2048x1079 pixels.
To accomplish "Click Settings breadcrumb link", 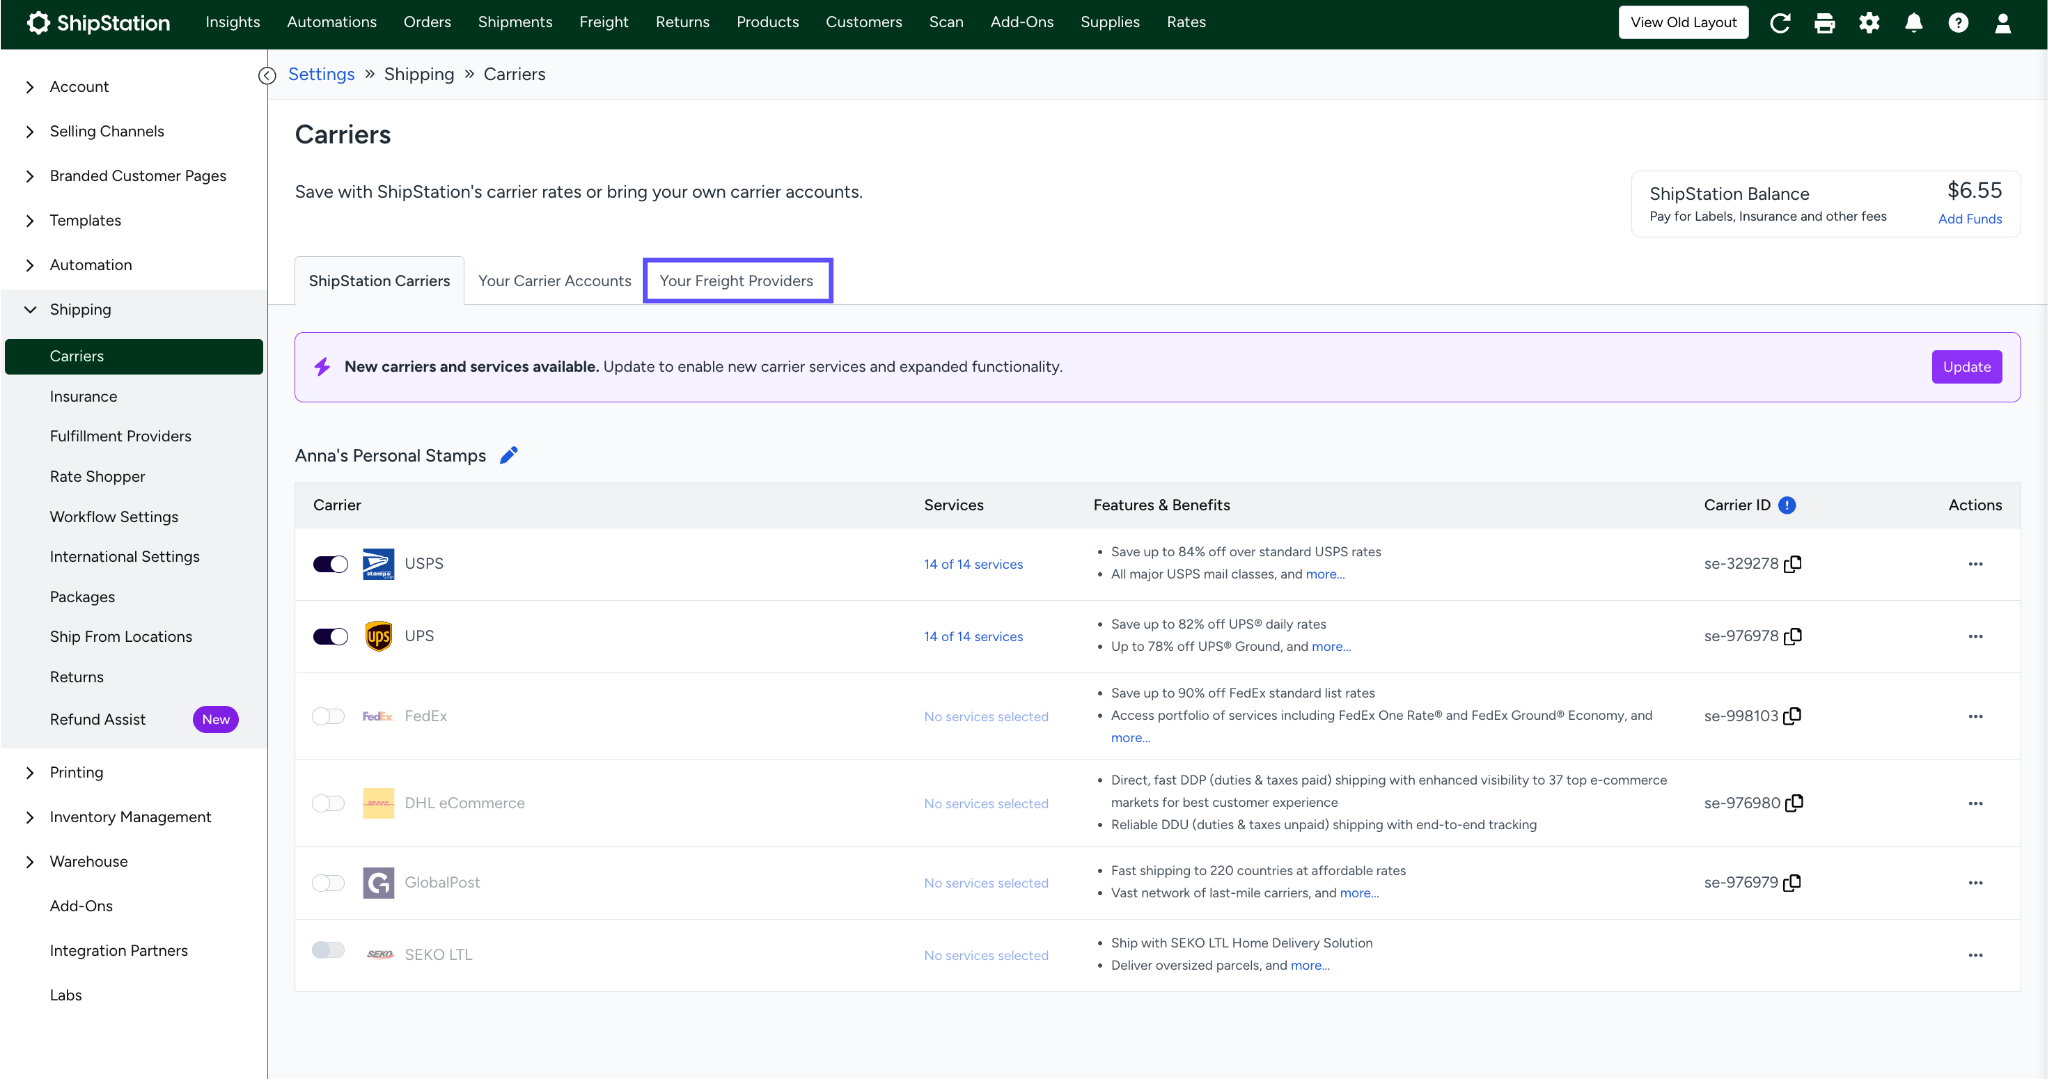I will point(321,74).
